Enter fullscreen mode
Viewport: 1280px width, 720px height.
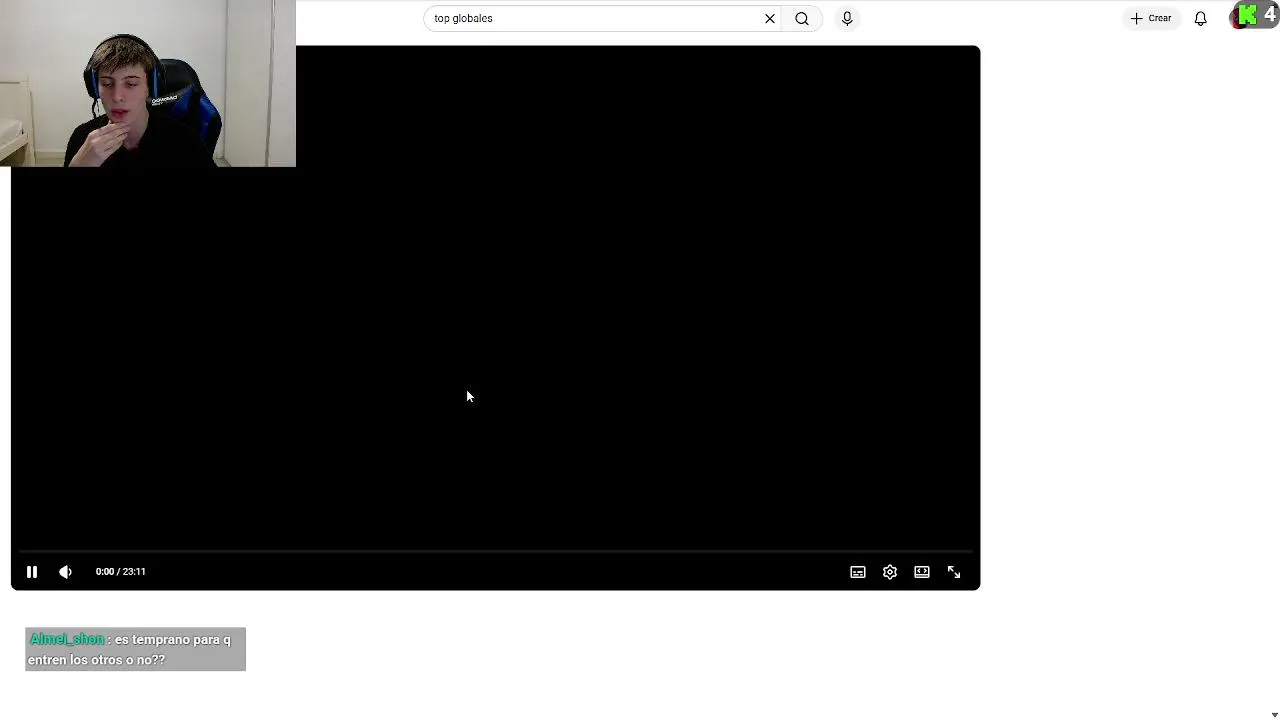954,572
